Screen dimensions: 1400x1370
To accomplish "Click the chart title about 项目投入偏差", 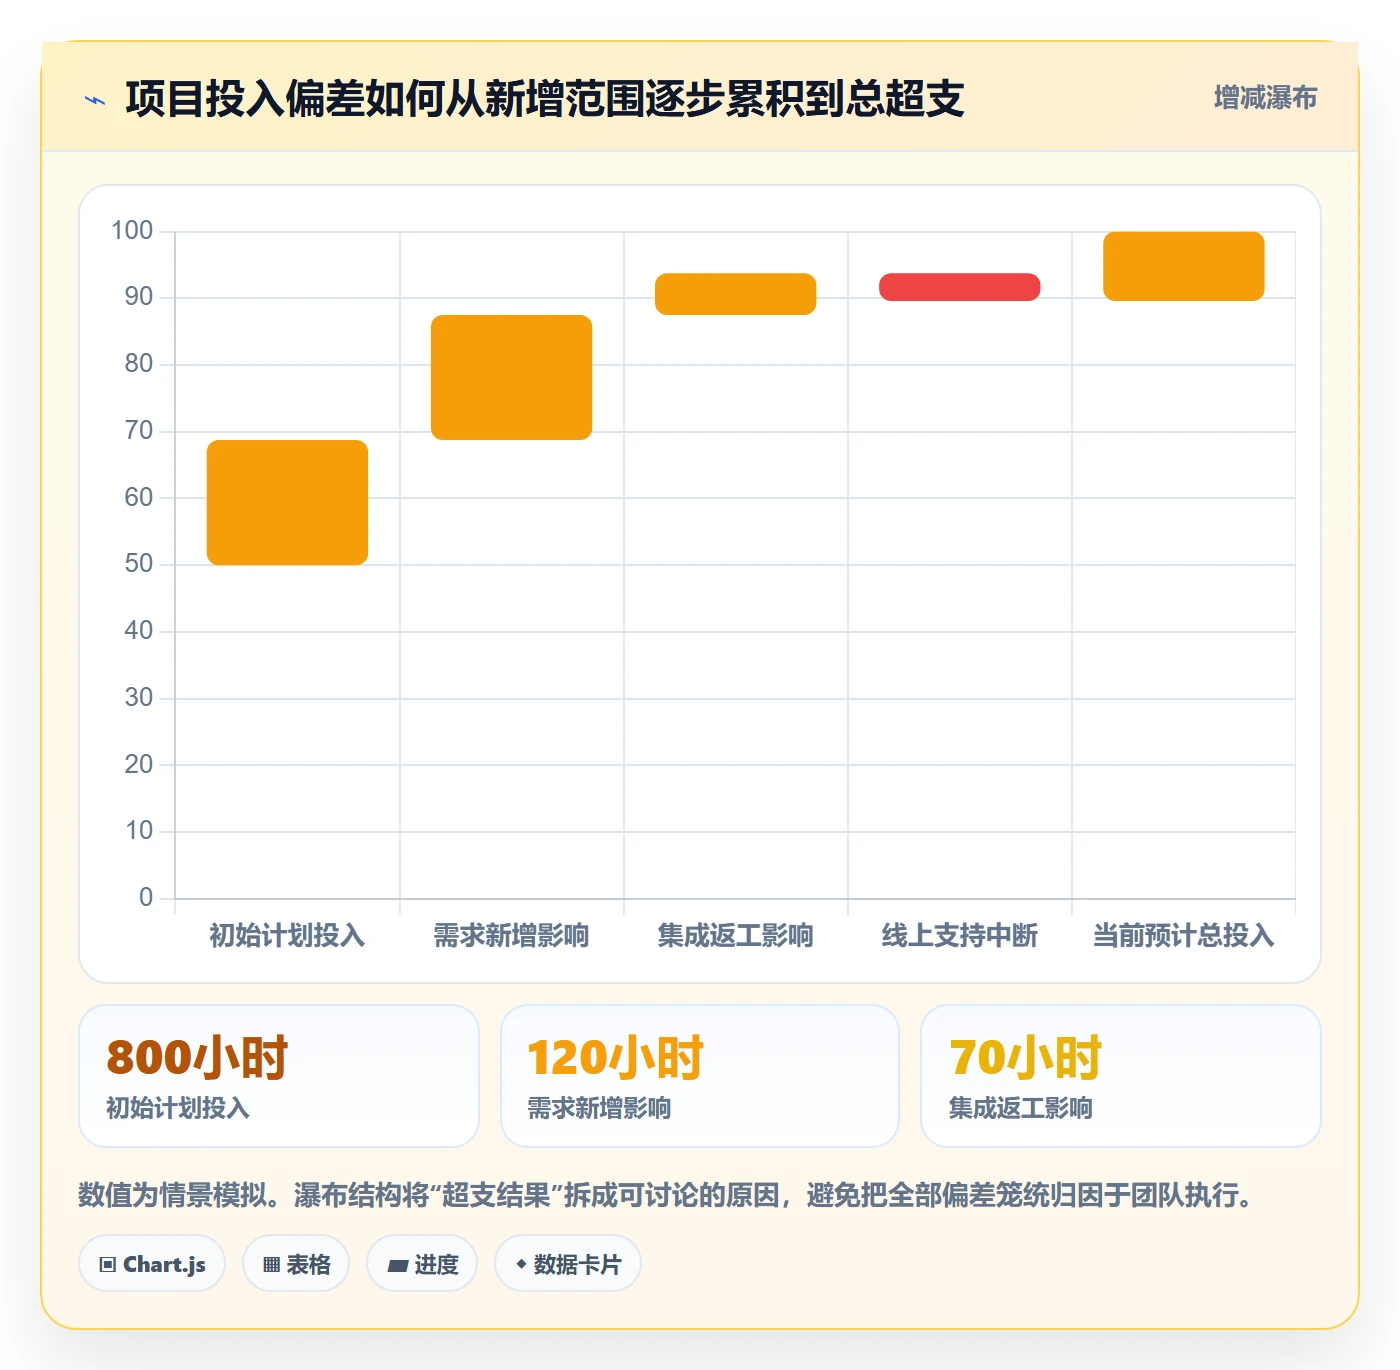I will (545, 99).
